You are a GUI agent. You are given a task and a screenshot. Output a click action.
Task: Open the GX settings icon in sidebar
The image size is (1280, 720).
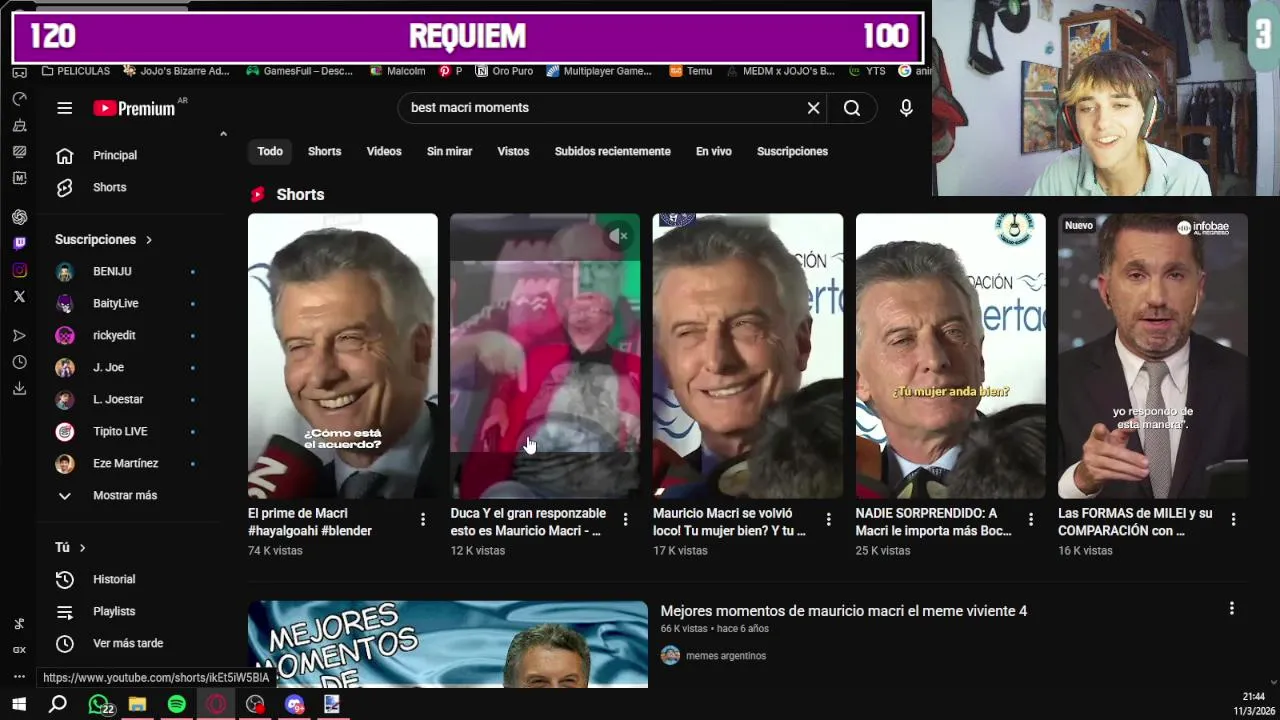pyautogui.click(x=19, y=649)
